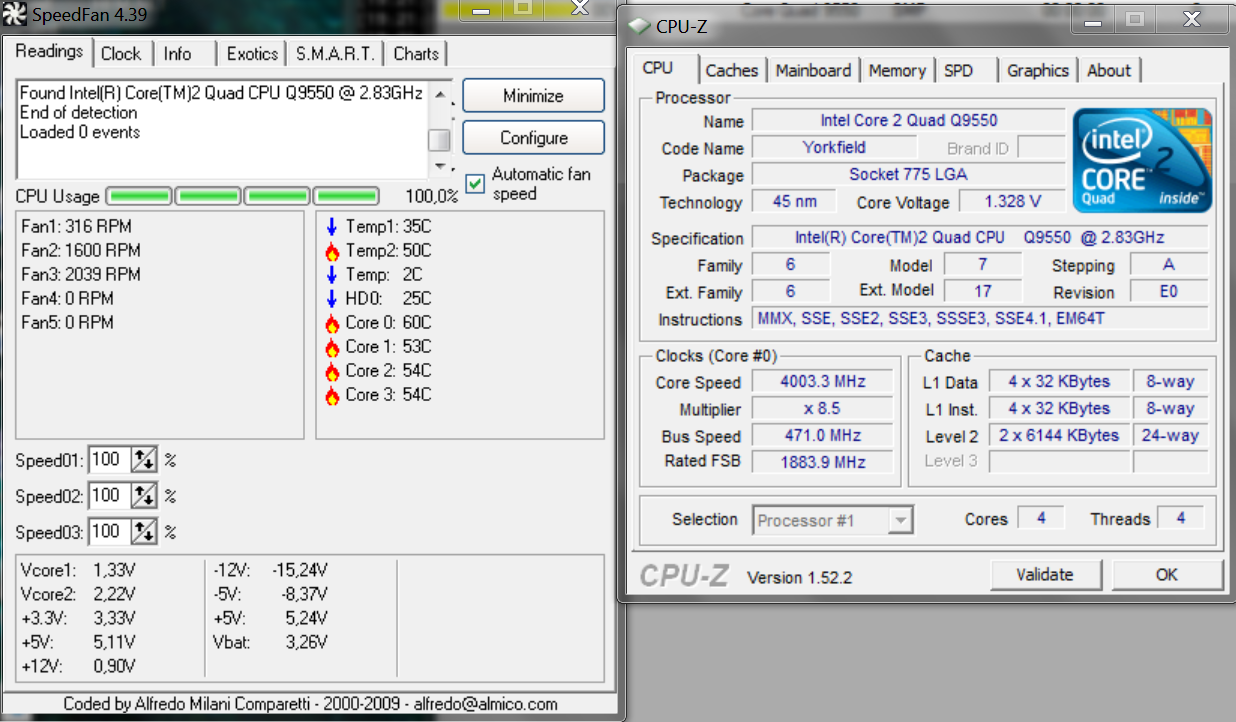The width and height of the screenshot is (1236, 722).
Task: Disable Automatic fan speed
Action: (x=474, y=184)
